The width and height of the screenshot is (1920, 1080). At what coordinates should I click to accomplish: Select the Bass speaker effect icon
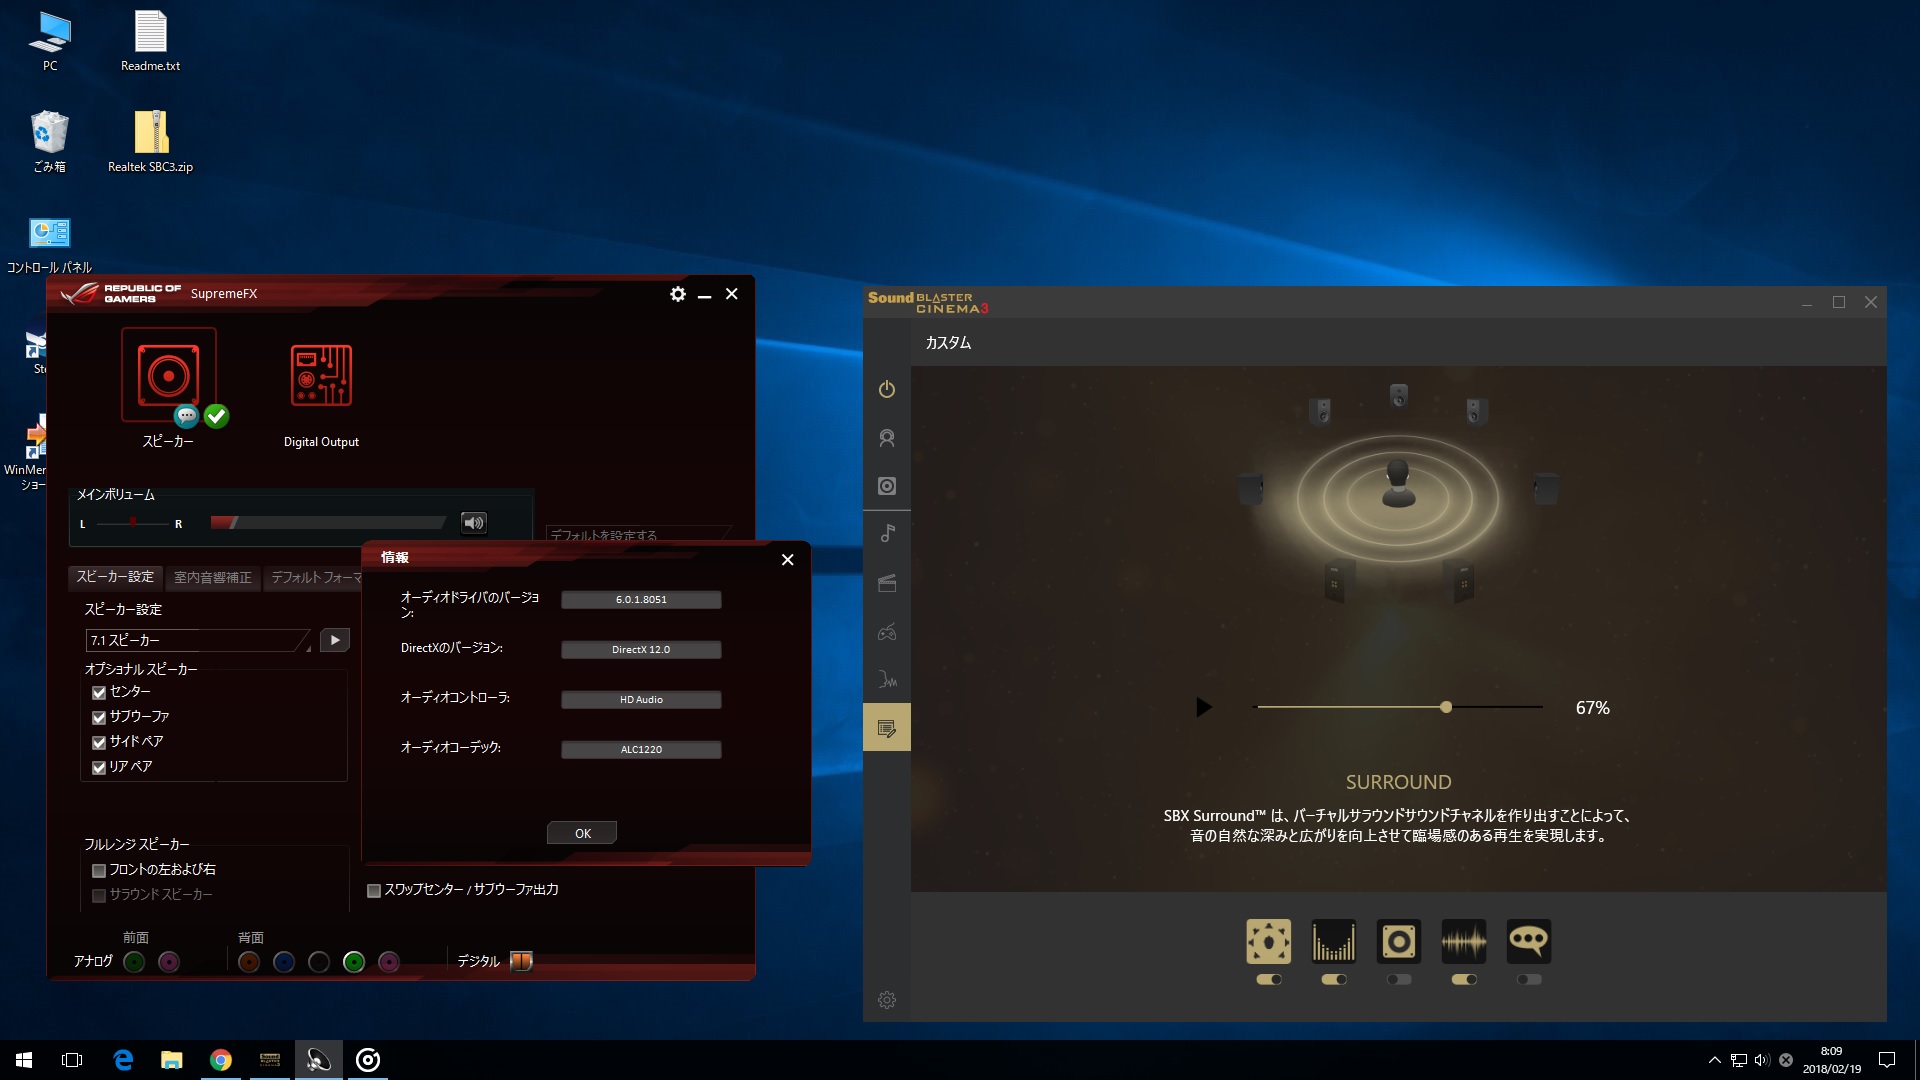click(1398, 941)
